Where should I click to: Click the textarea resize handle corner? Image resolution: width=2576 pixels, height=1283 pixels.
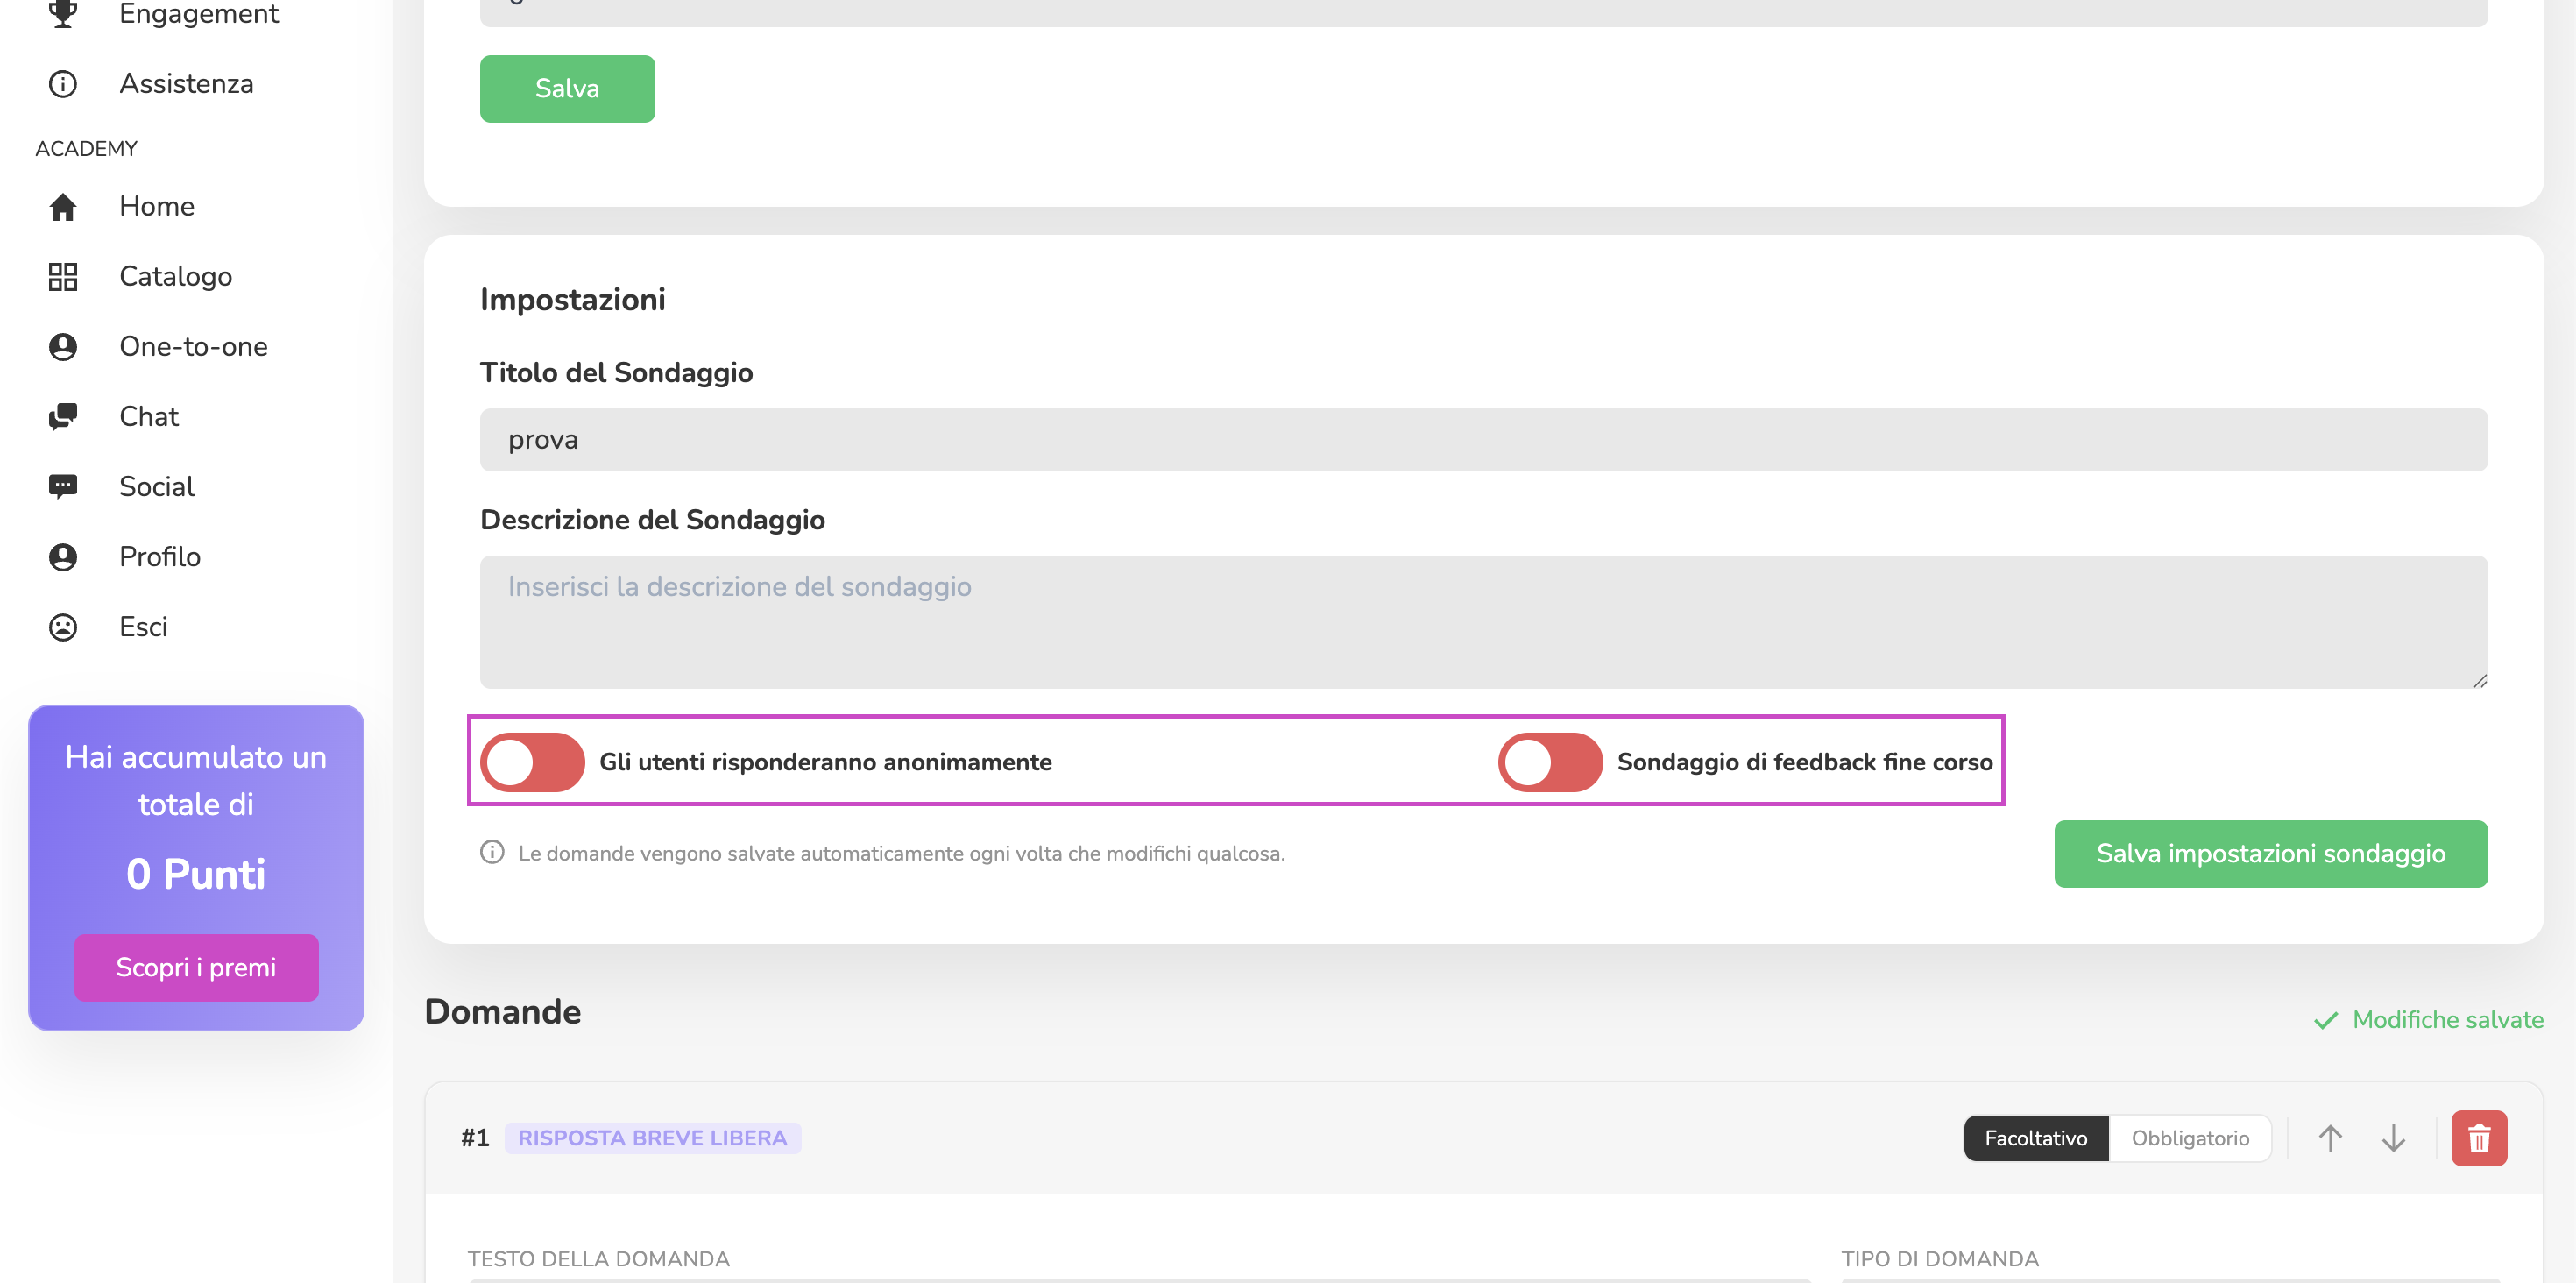[2480, 680]
